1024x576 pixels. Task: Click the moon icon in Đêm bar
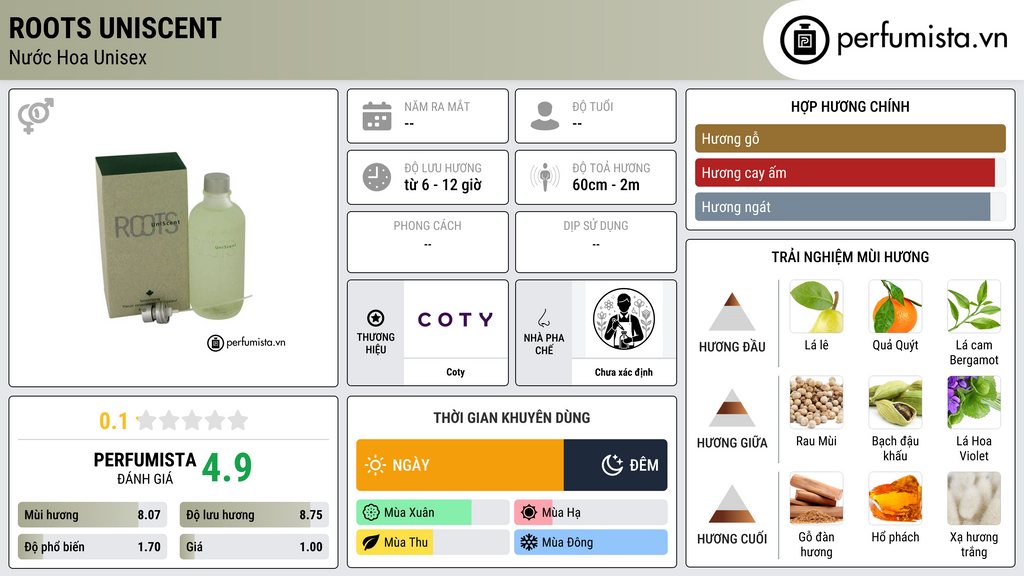[612, 465]
